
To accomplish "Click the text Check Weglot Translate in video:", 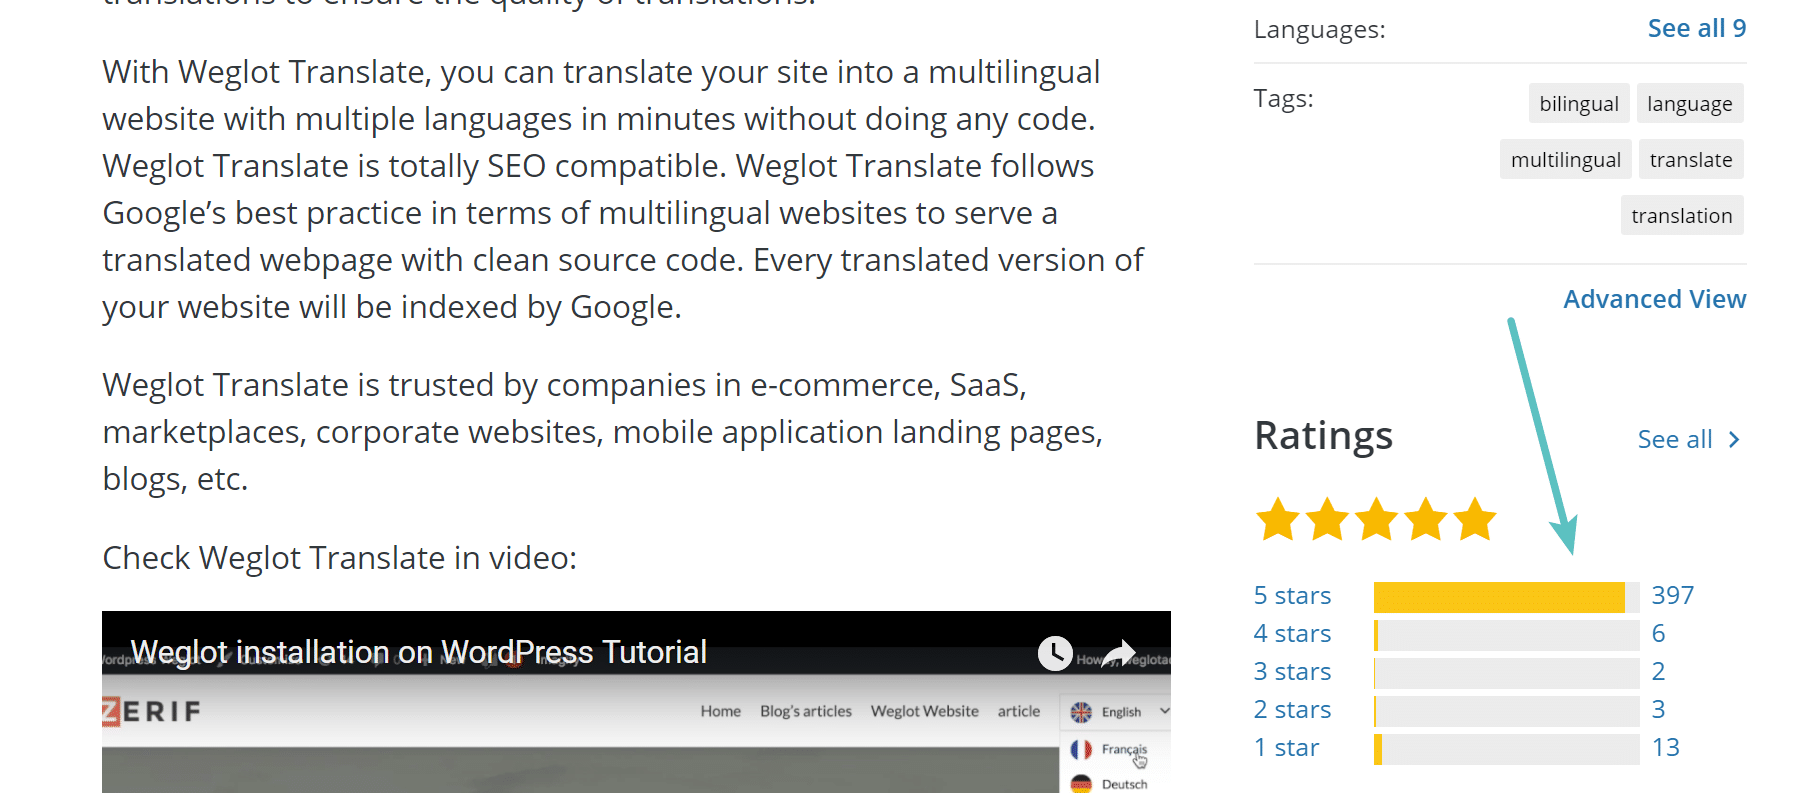I will click(x=340, y=558).
